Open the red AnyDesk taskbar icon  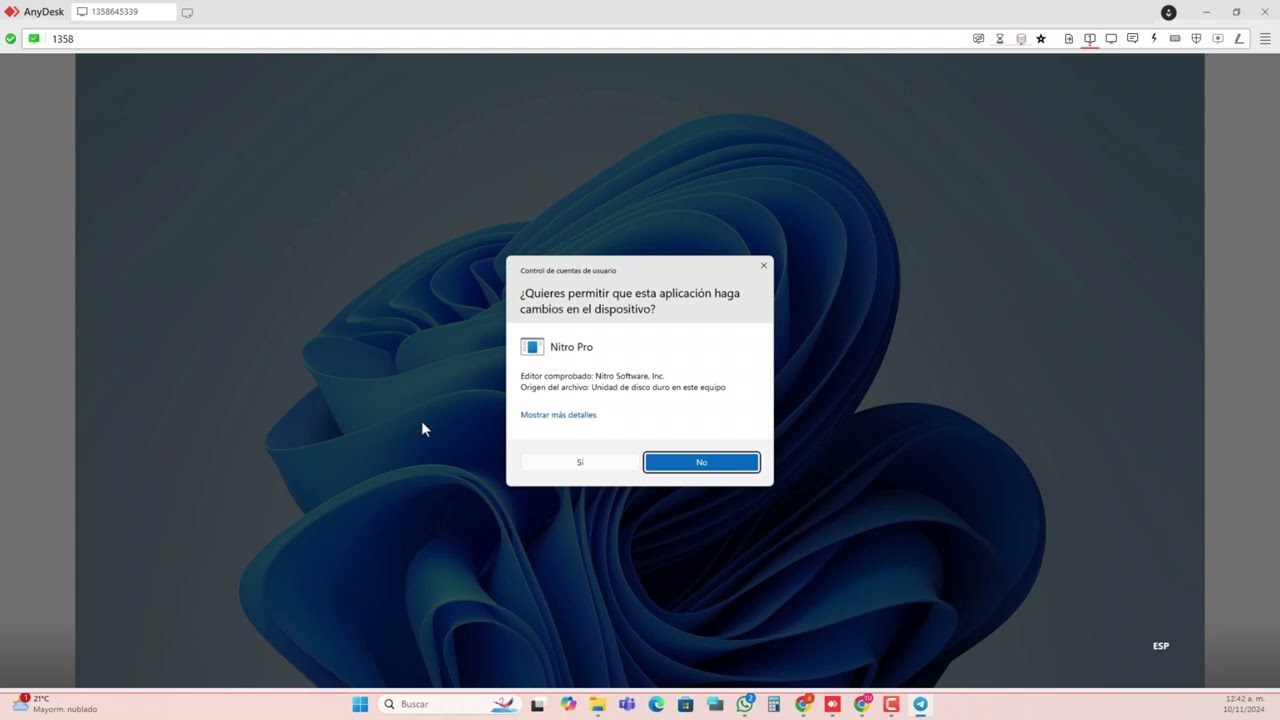tap(832, 704)
